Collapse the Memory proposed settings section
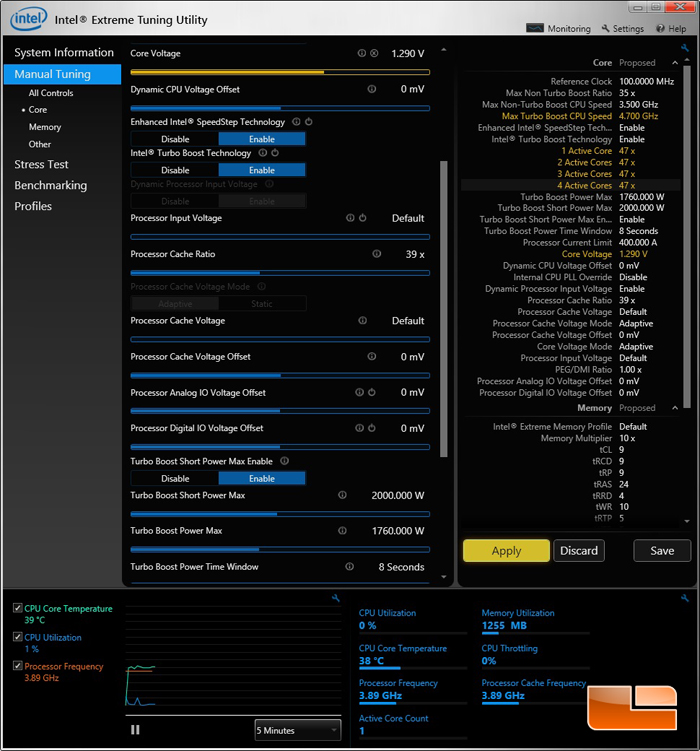Screen dimensions: 700x751 click(674, 408)
